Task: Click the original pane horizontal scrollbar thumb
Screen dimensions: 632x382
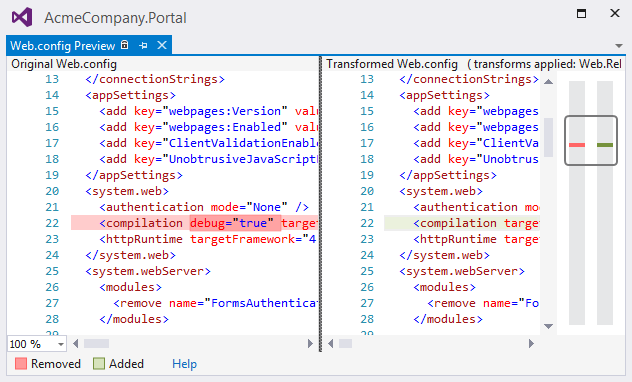Action: (x=96, y=344)
